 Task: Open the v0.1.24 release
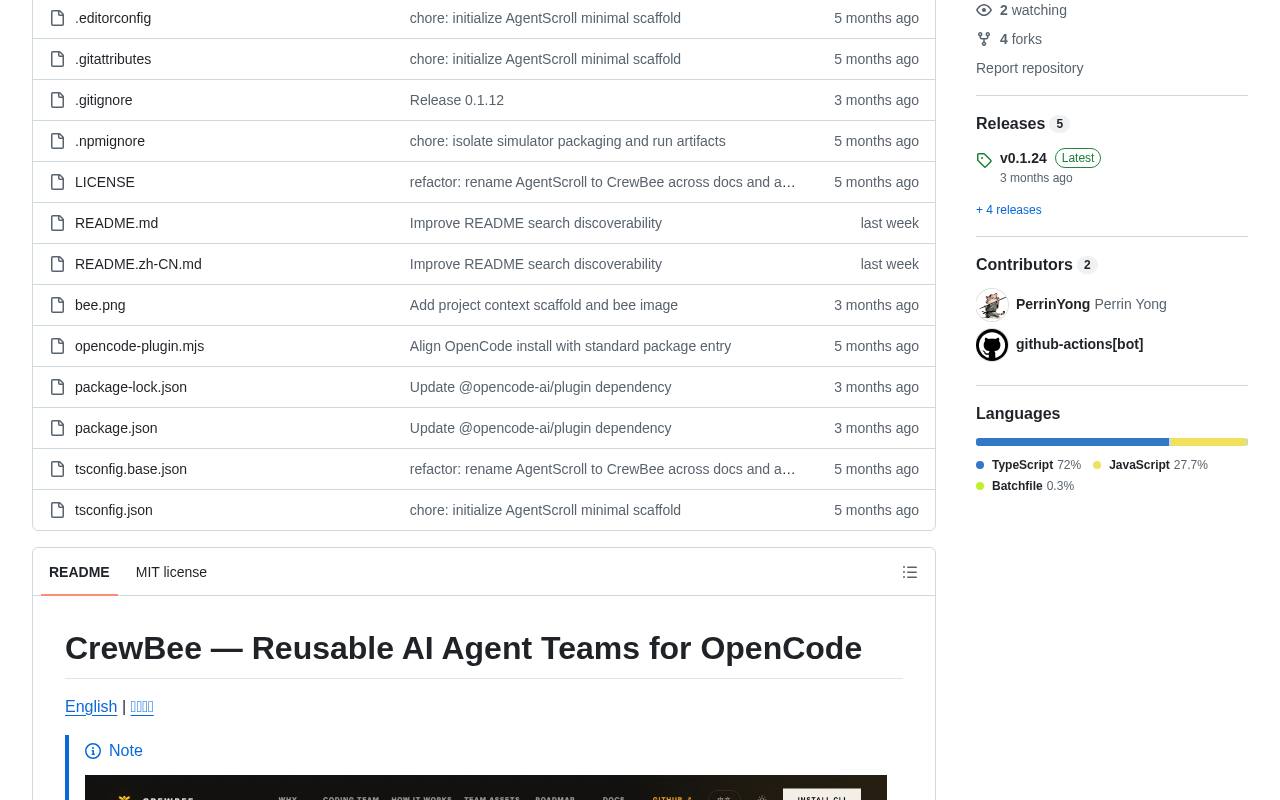tap(1023, 158)
